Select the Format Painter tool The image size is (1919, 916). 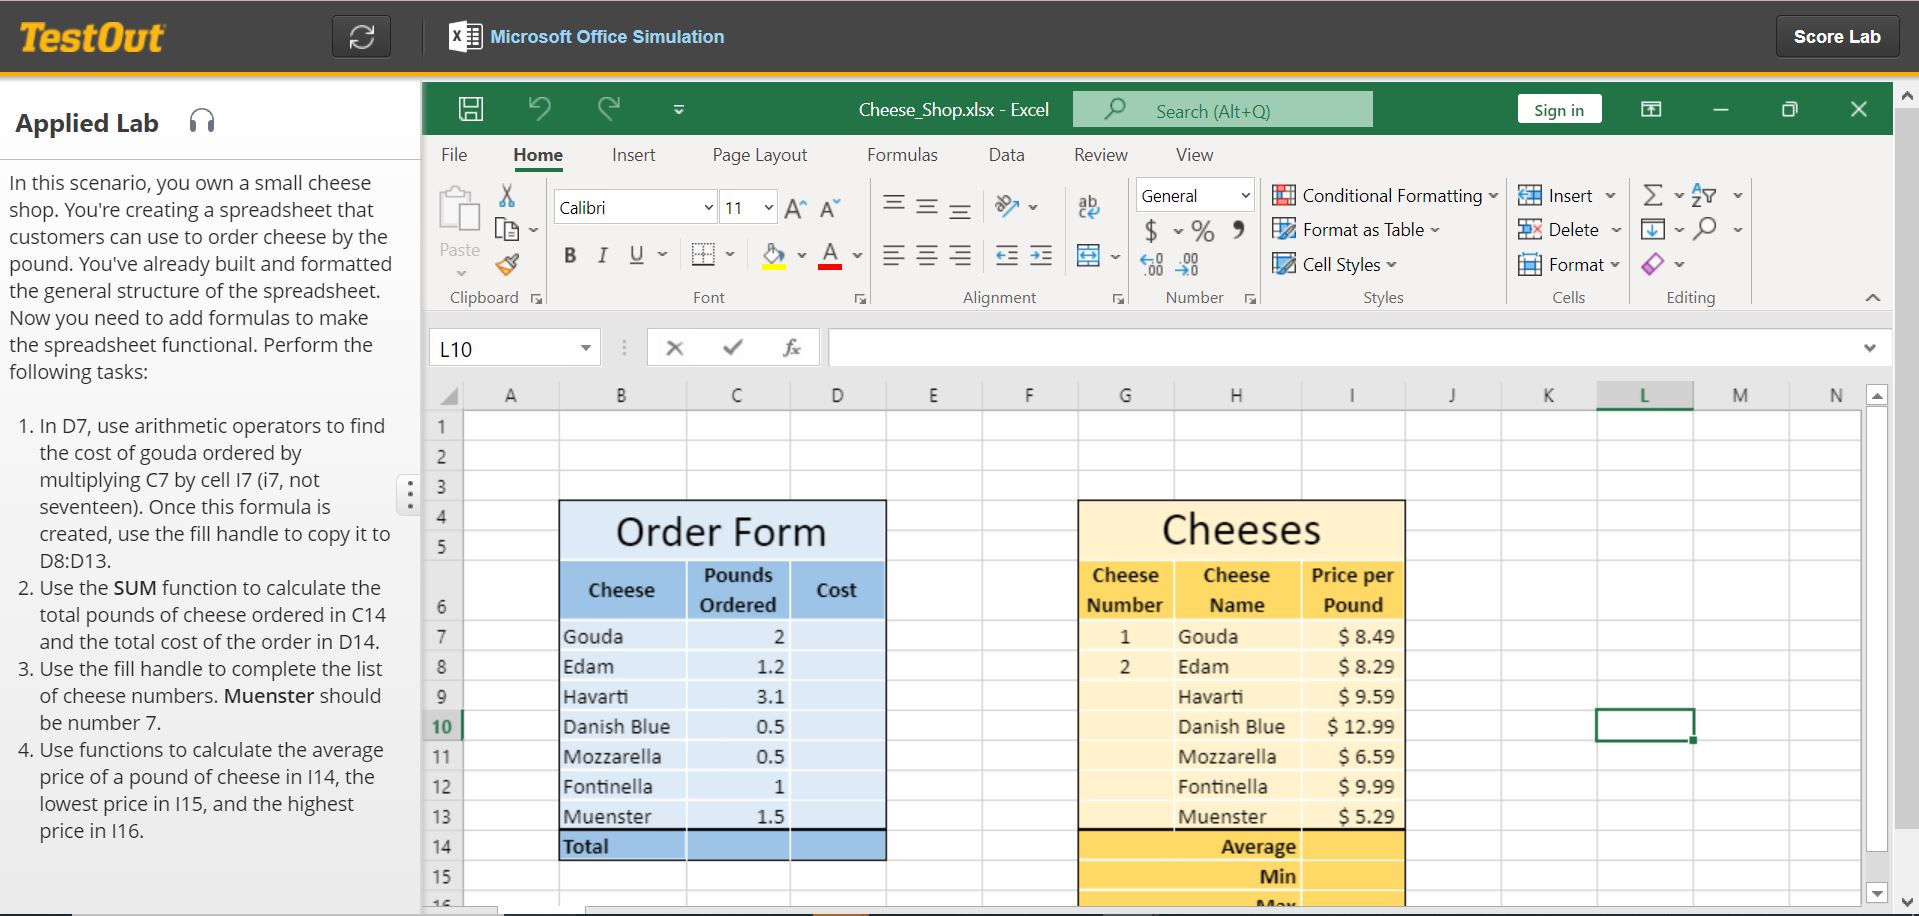[509, 265]
